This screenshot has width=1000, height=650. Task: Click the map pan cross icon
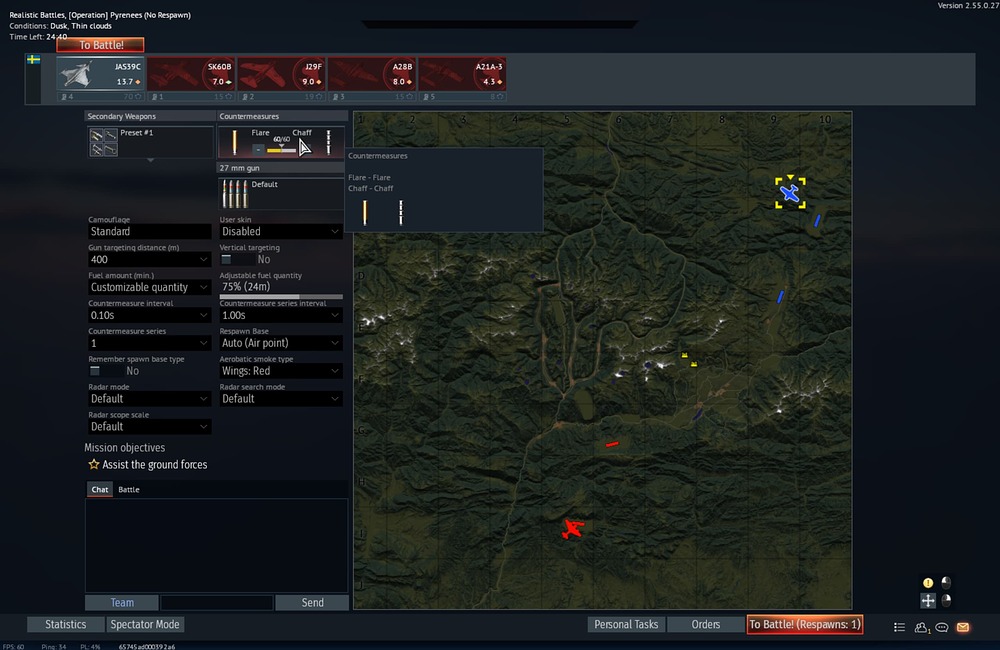click(927, 600)
